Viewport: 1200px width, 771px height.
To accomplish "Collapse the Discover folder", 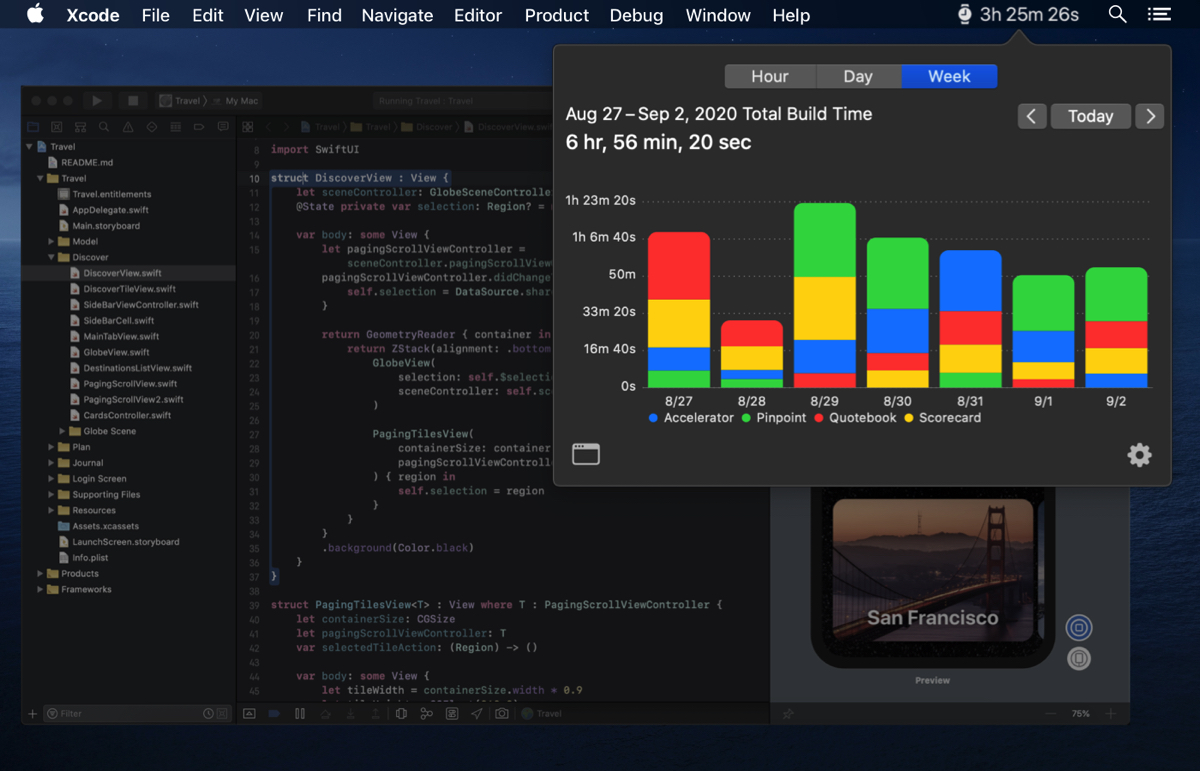I will click(x=52, y=257).
